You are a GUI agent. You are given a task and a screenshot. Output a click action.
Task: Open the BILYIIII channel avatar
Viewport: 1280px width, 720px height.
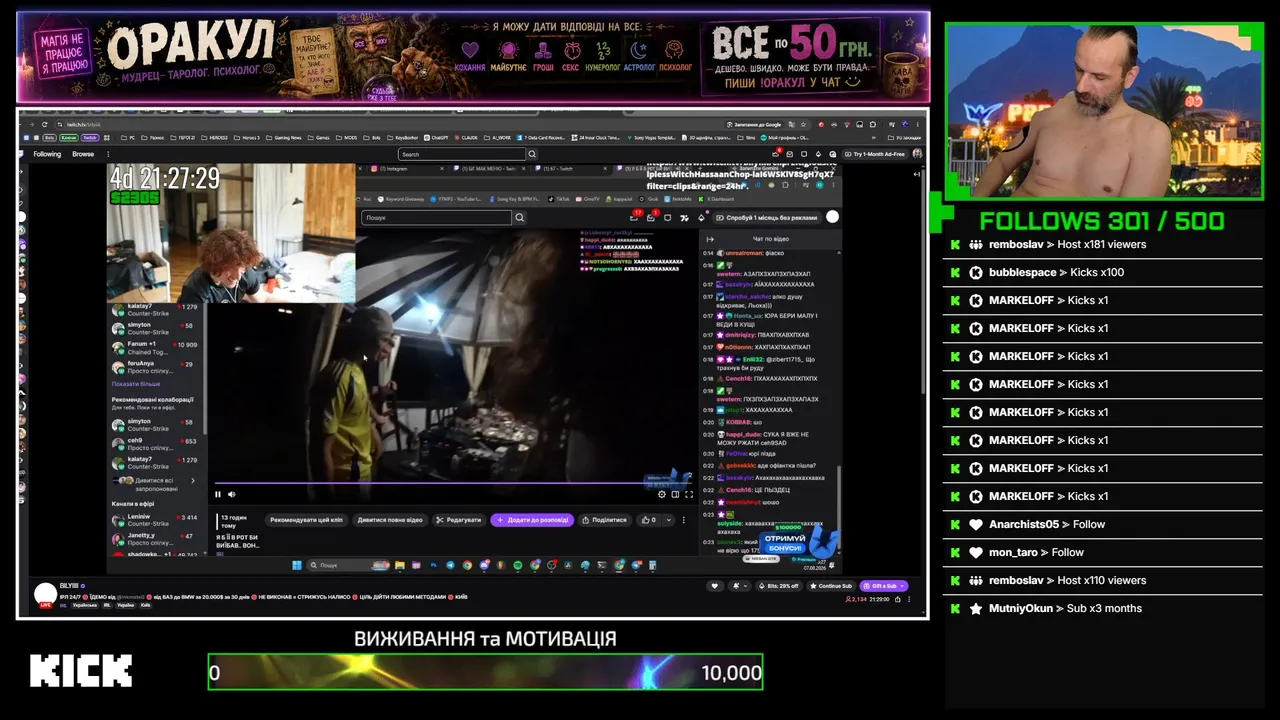(45, 594)
